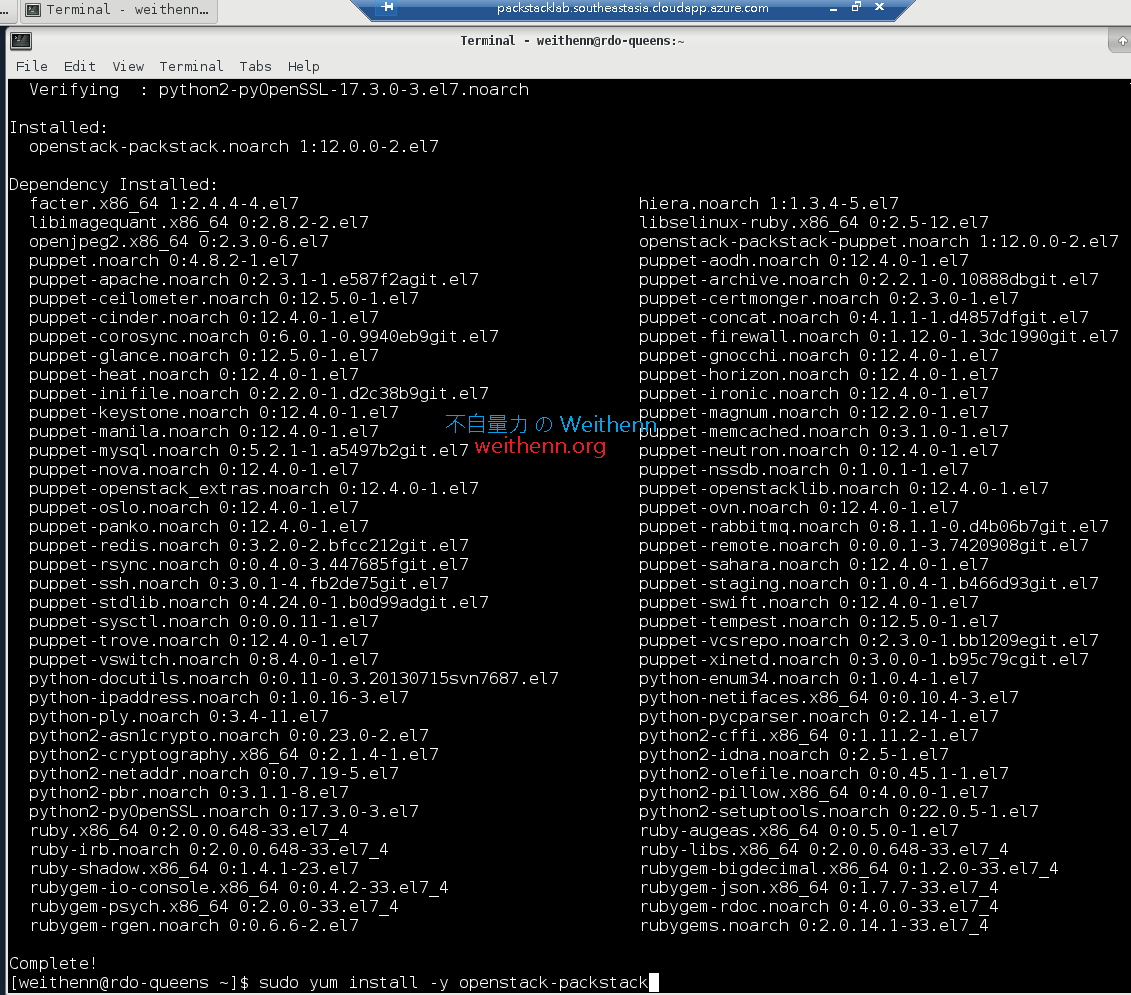Click the 'python-netifaces.x86_64' package line

[x=829, y=698]
